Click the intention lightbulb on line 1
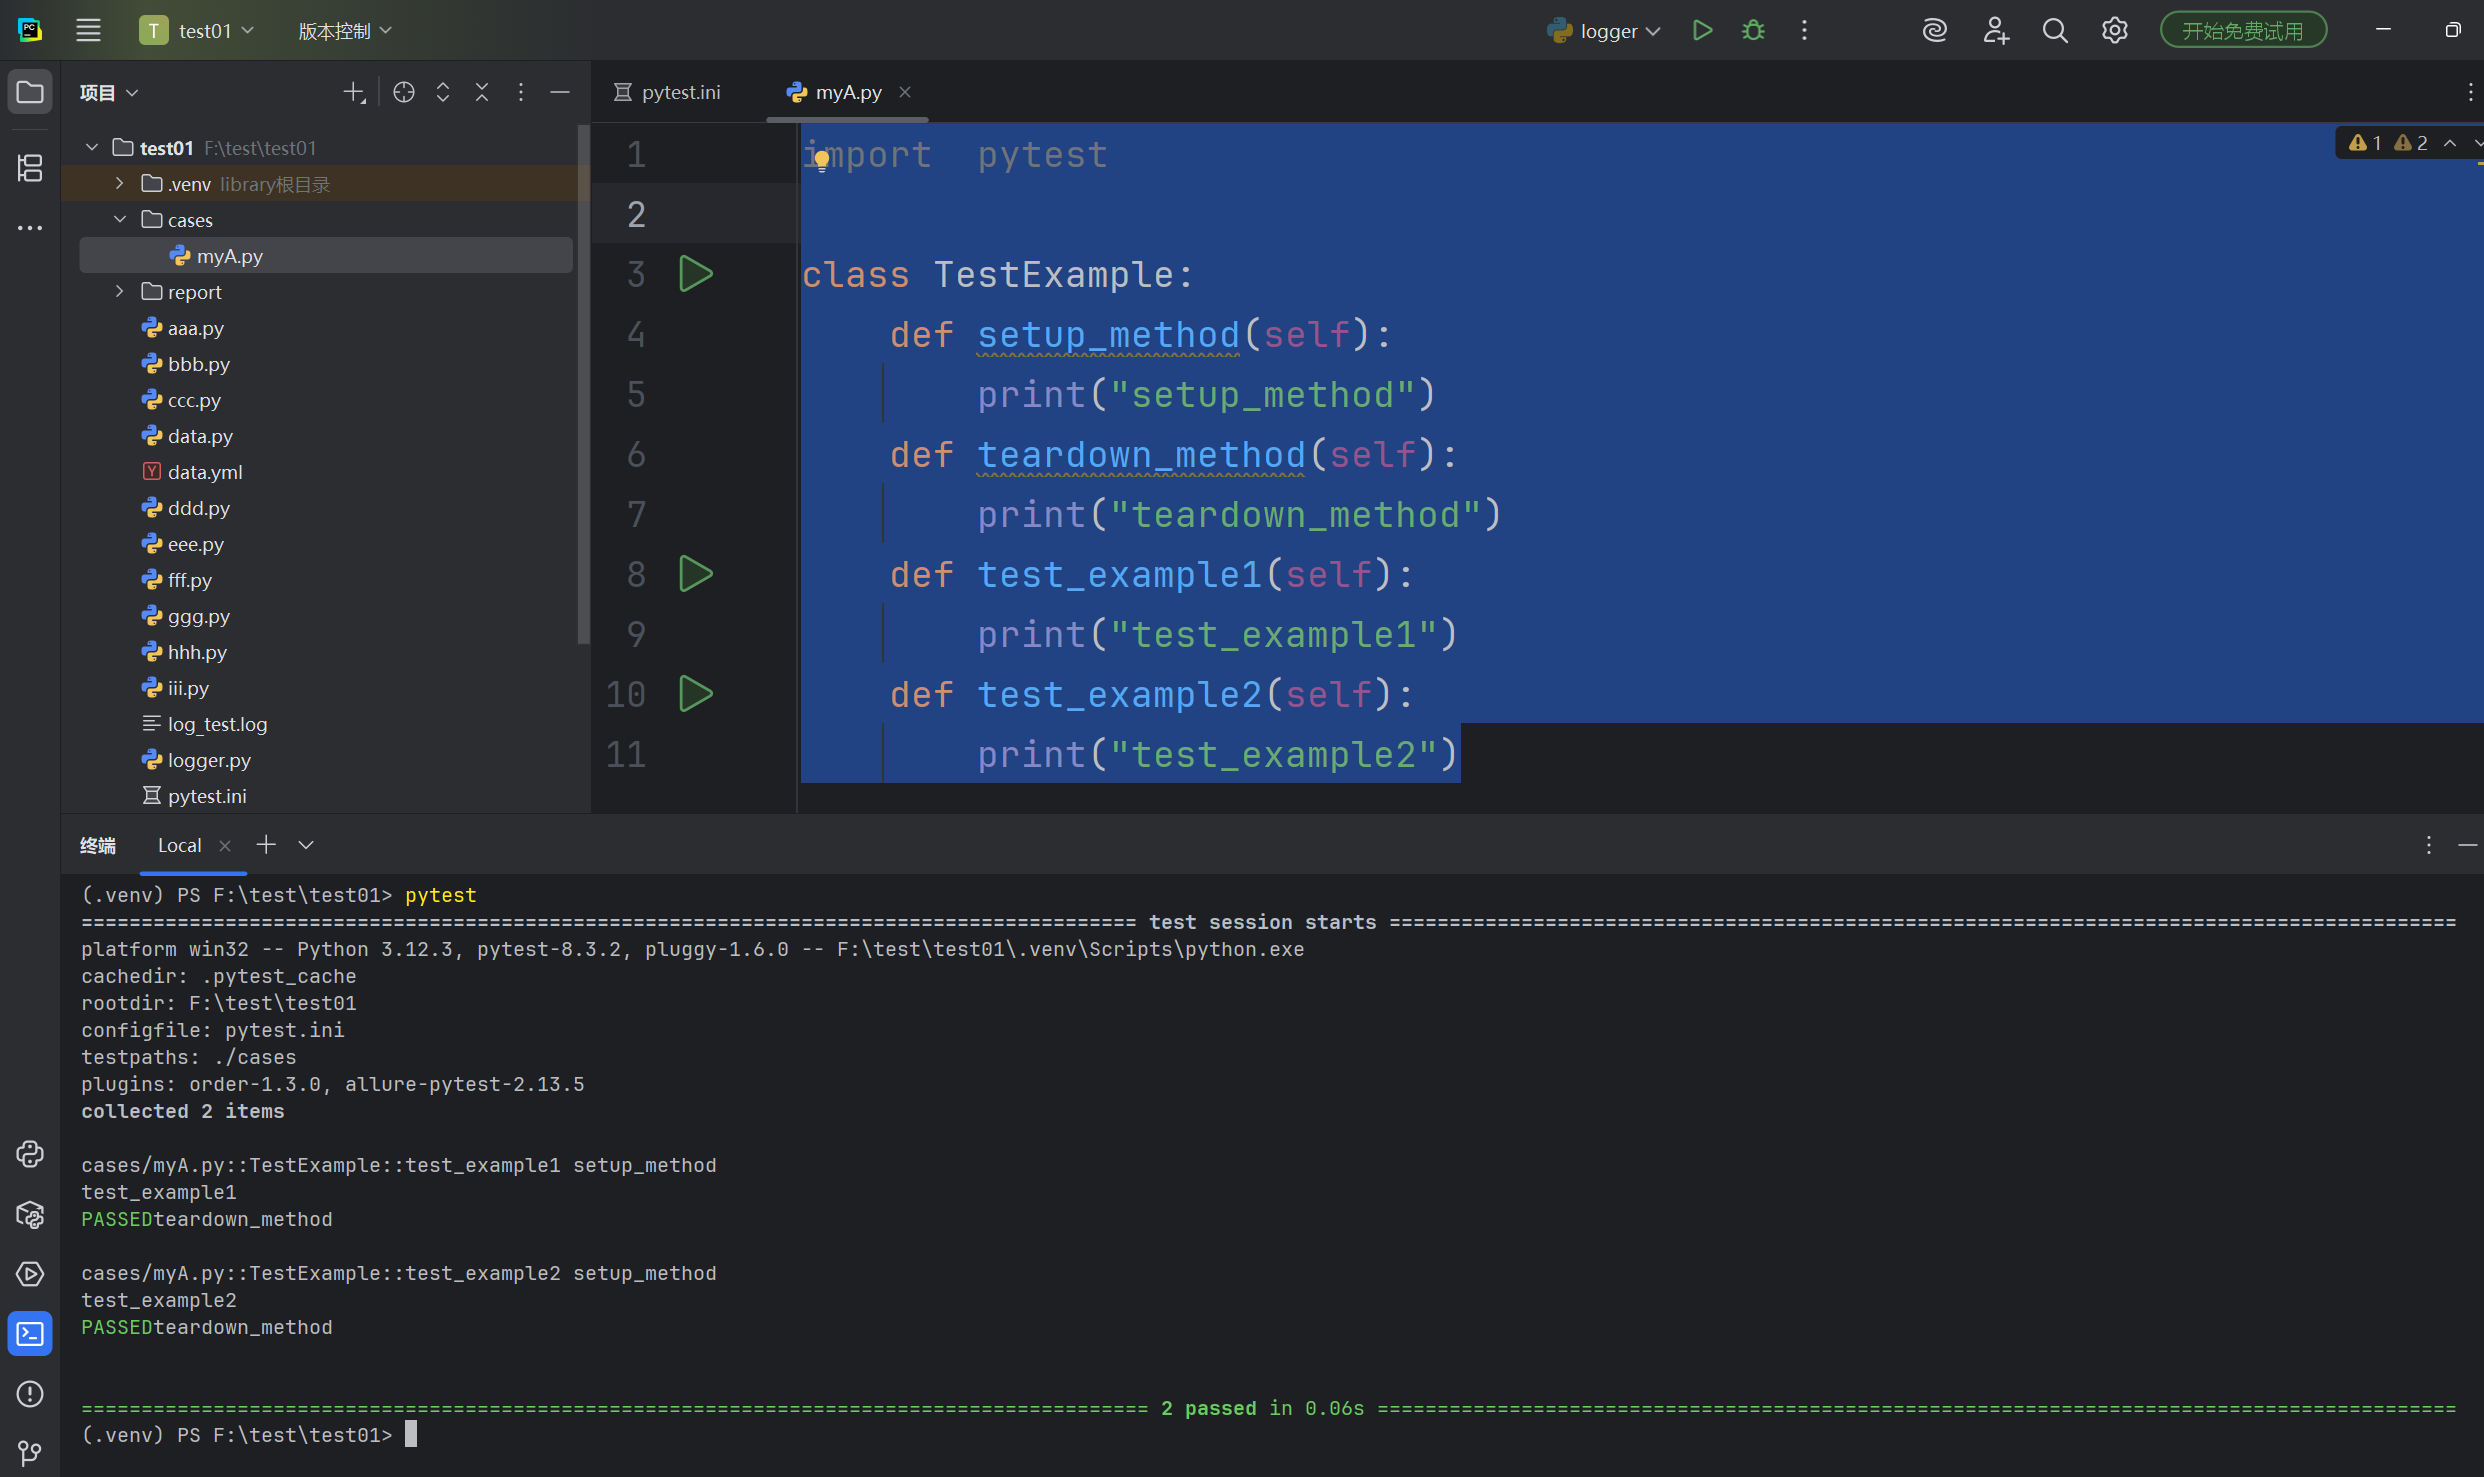The image size is (2484, 1477). click(821, 159)
